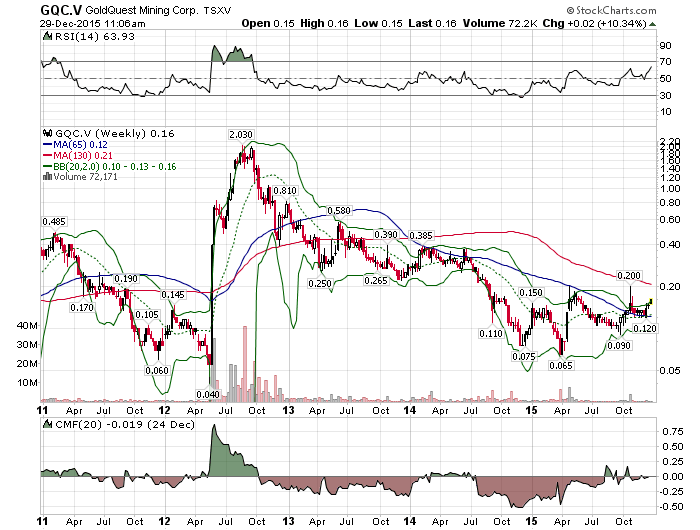Click the 13 year label under price chart
The height and width of the screenshot is (530, 700).
[x=288, y=409]
